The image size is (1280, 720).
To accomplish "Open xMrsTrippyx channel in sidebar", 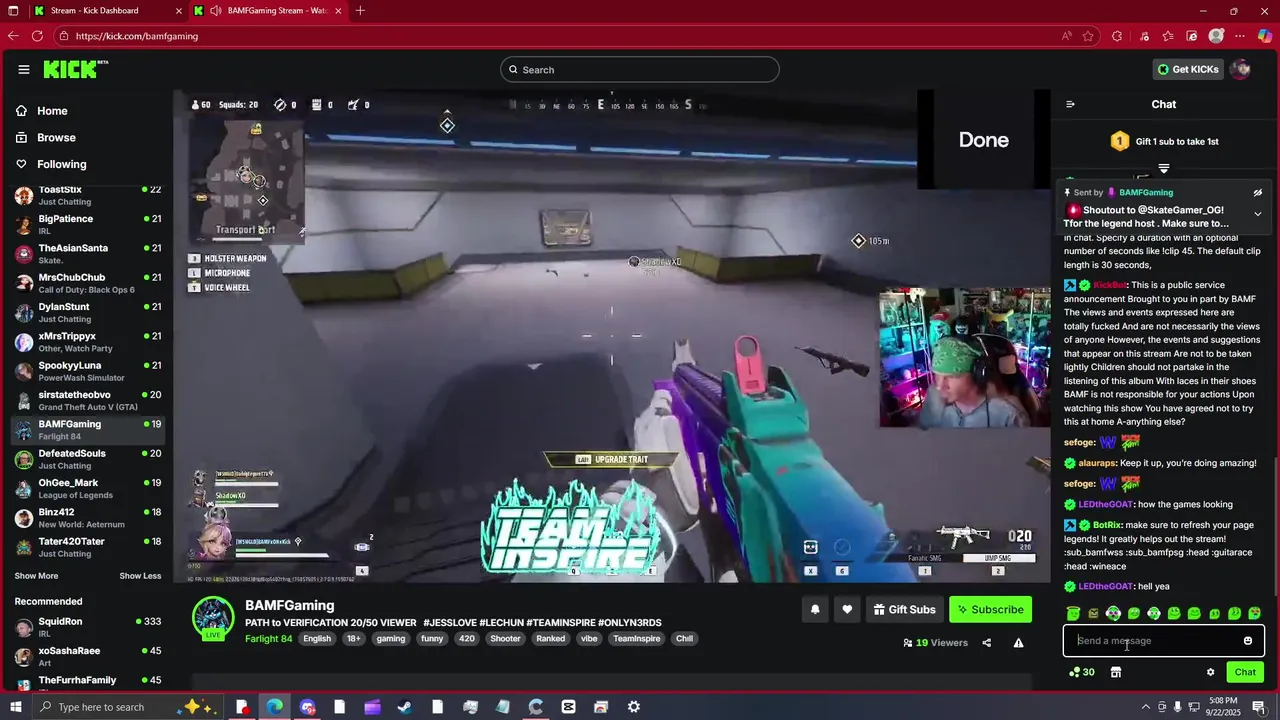I will [88, 342].
